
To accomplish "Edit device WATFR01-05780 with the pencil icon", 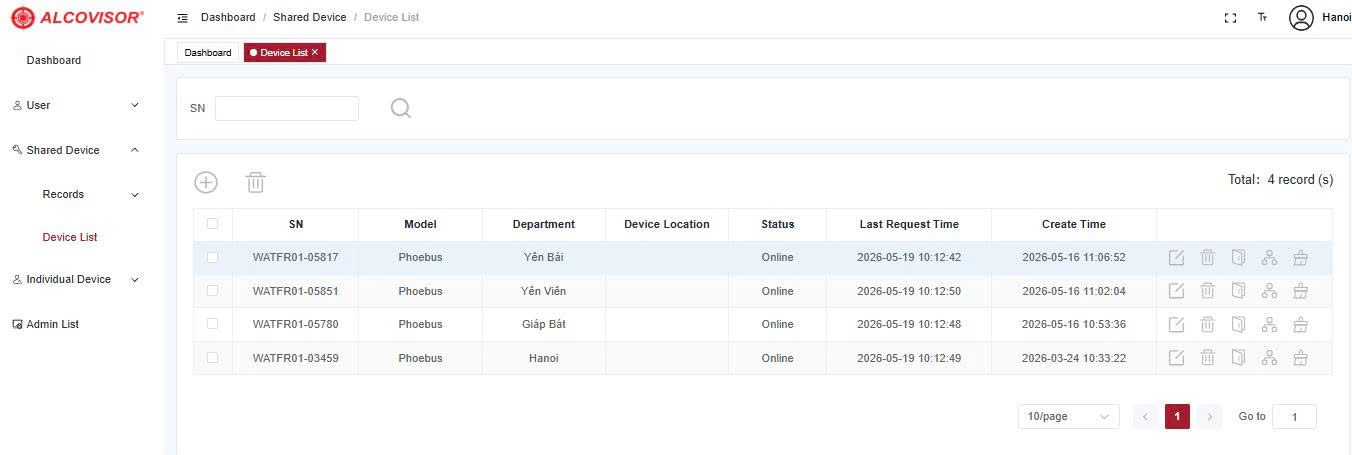I will pyautogui.click(x=1177, y=324).
